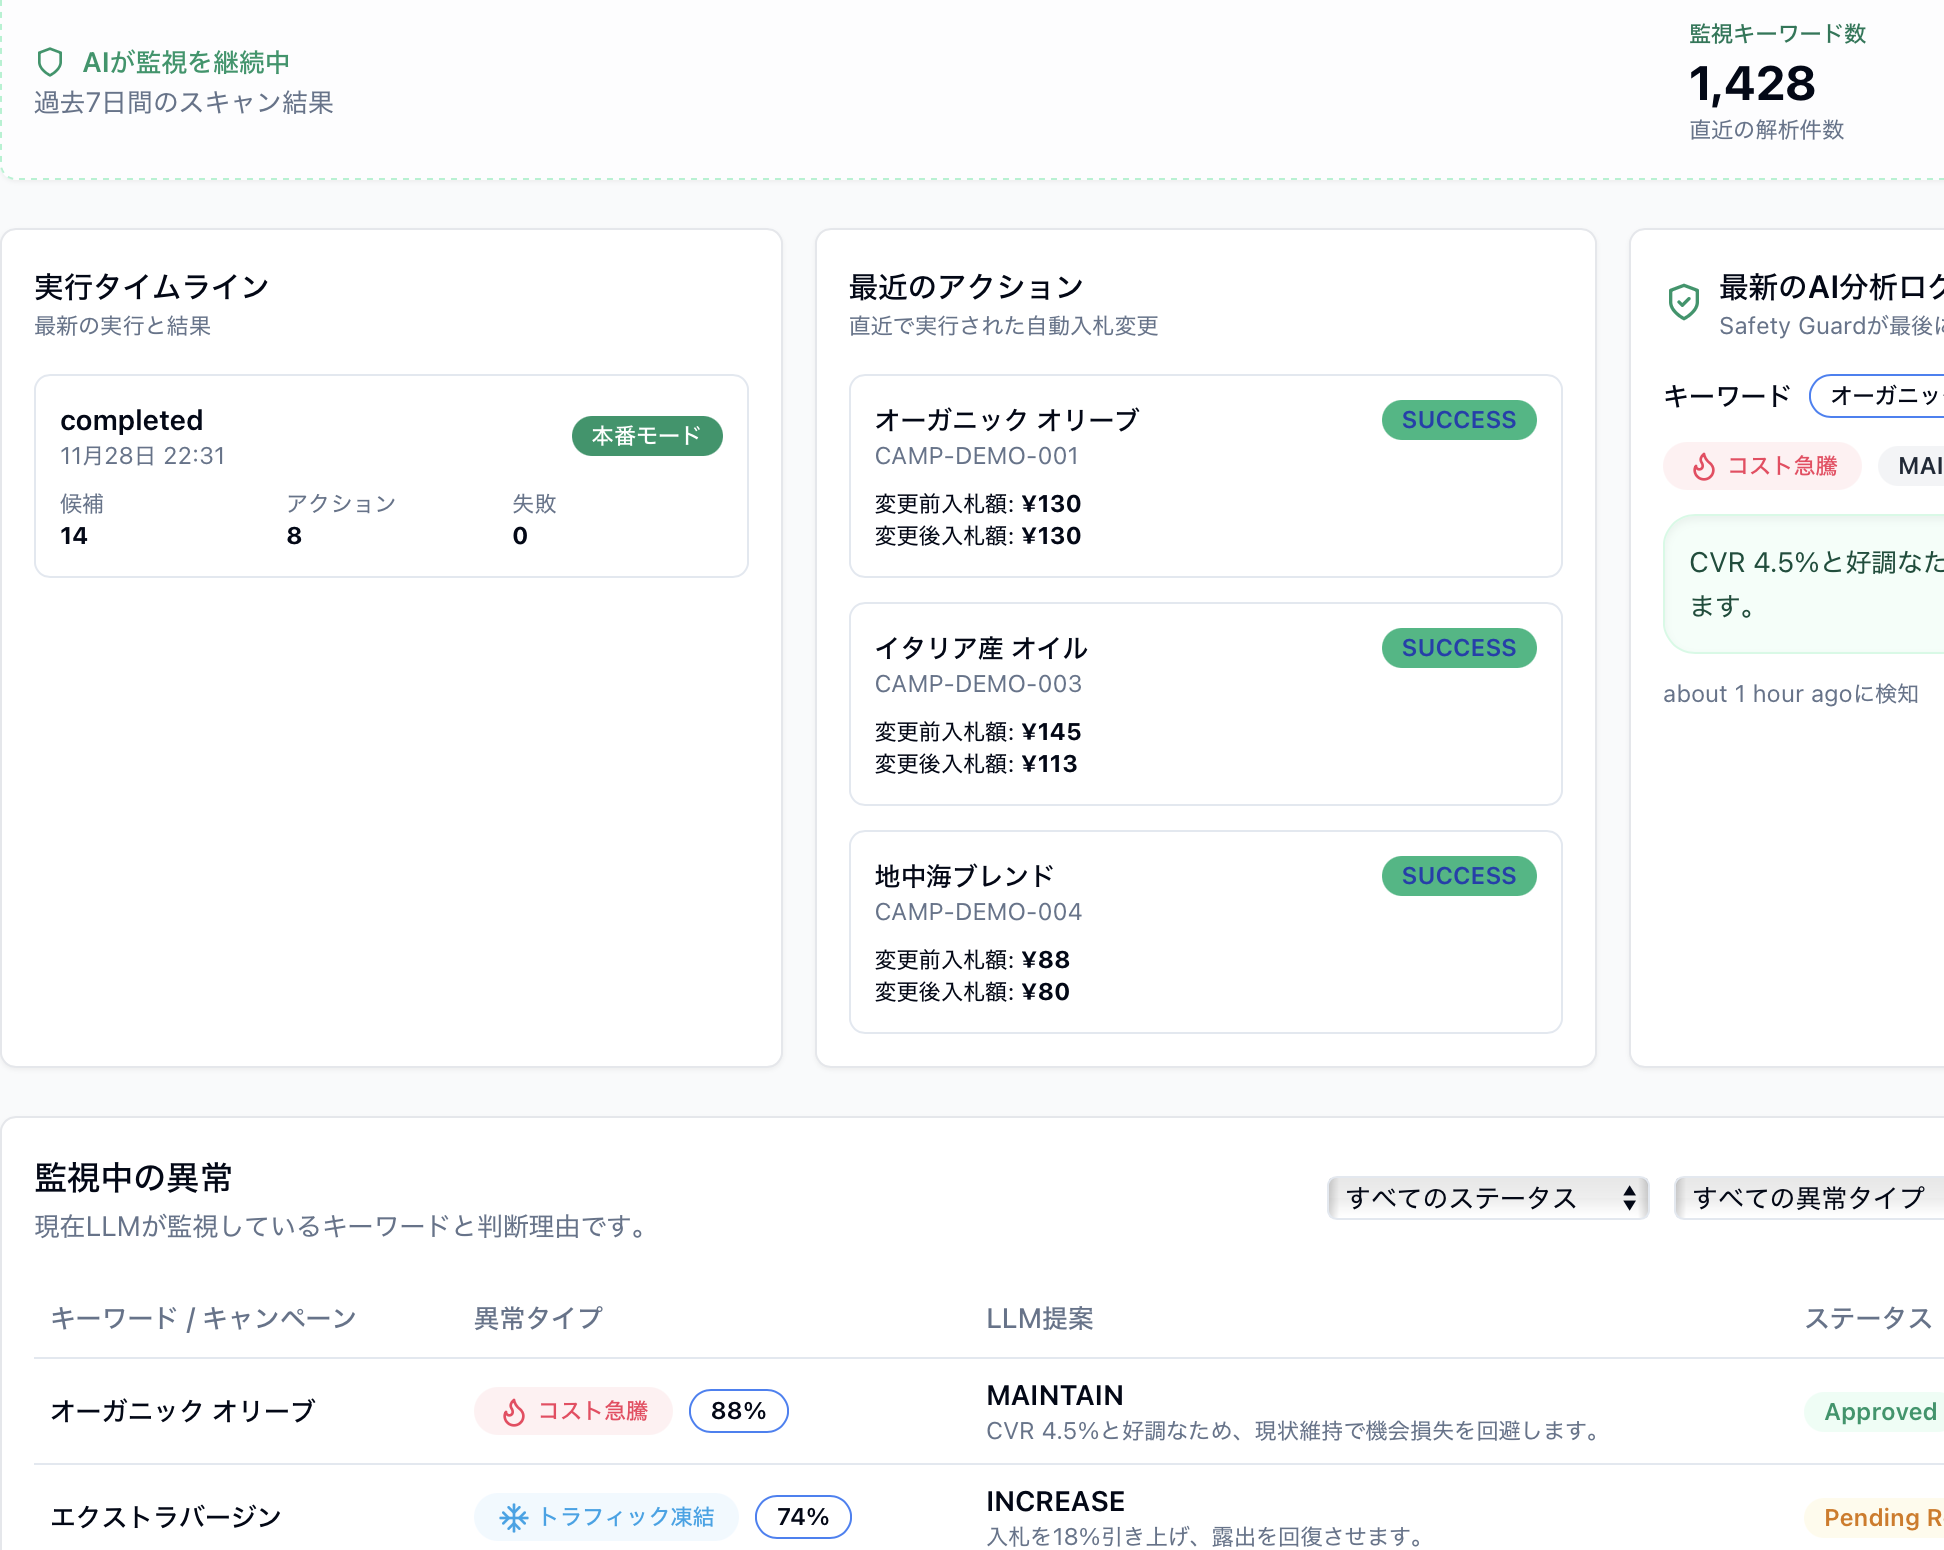Screen dimensions: 1944x1550
Task: Click the 本番モード badge on the execution timeline
Action: click(x=646, y=436)
